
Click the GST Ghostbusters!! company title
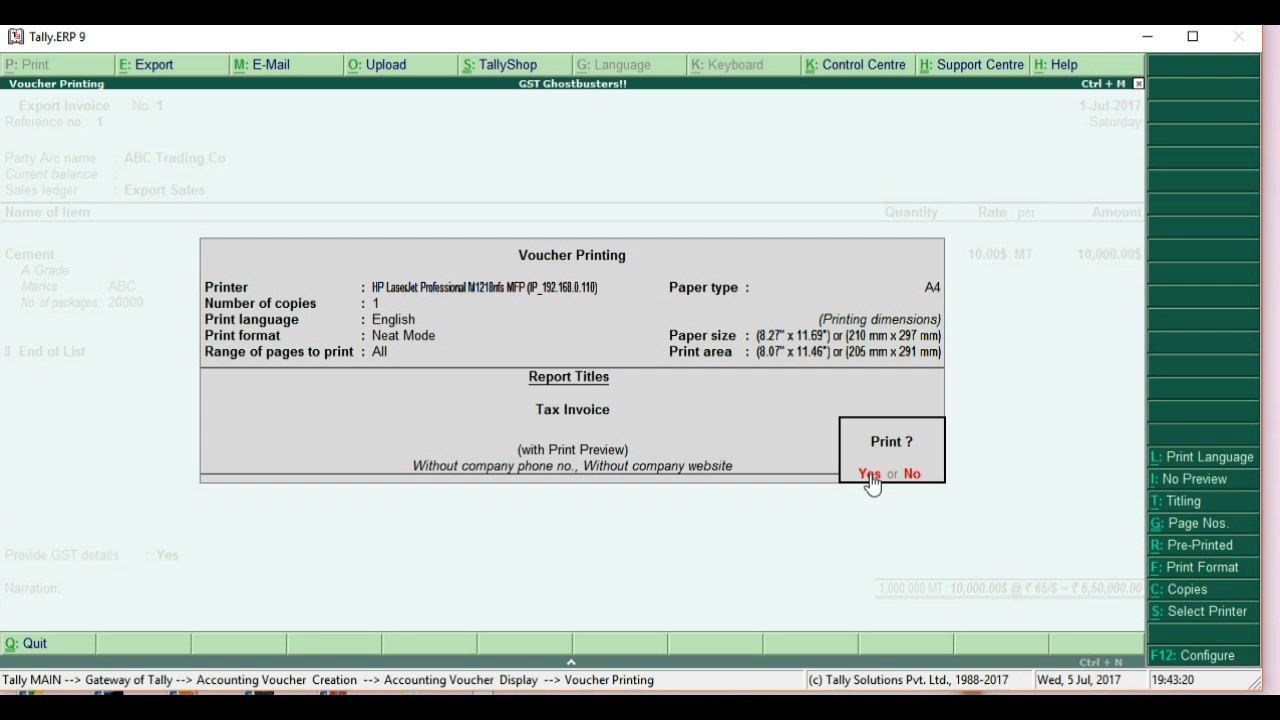click(572, 84)
